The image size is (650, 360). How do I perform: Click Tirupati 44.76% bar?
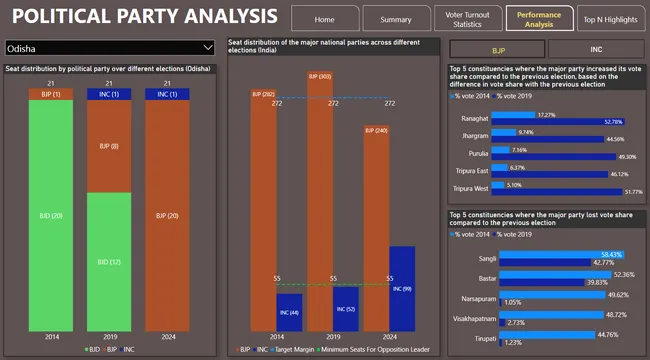pos(547,335)
